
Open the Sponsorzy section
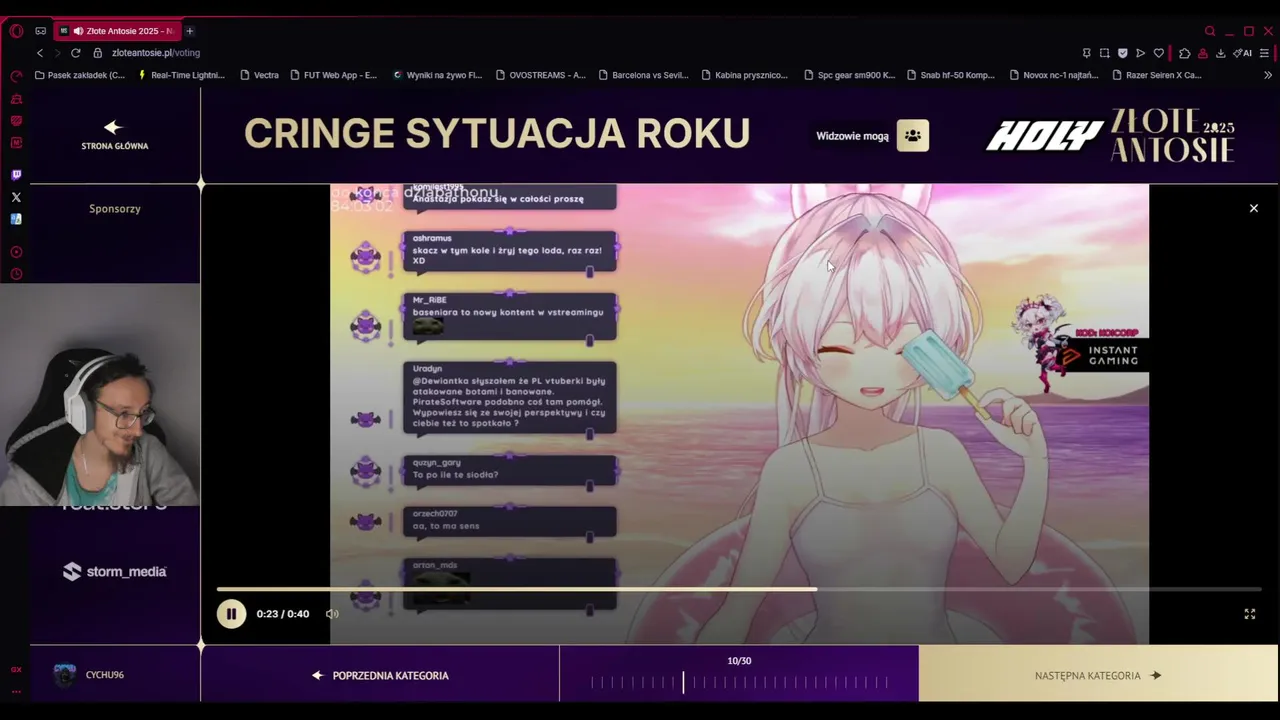(114, 209)
